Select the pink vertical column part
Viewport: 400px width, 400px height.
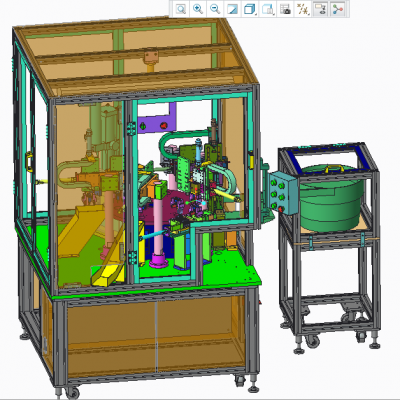[158, 230]
